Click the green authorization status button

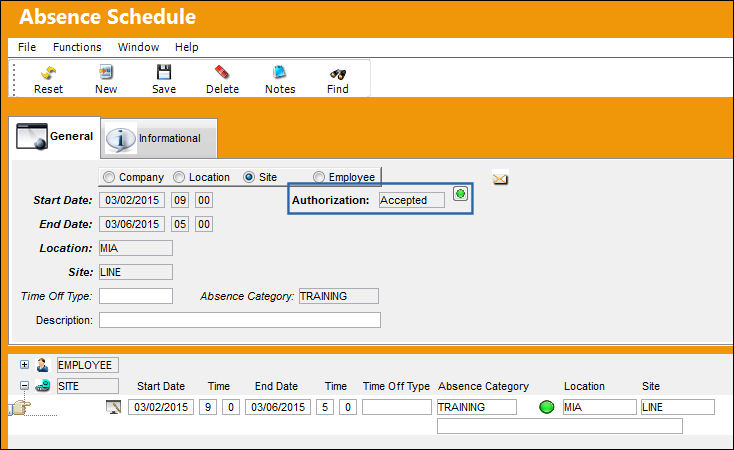[x=461, y=193]
